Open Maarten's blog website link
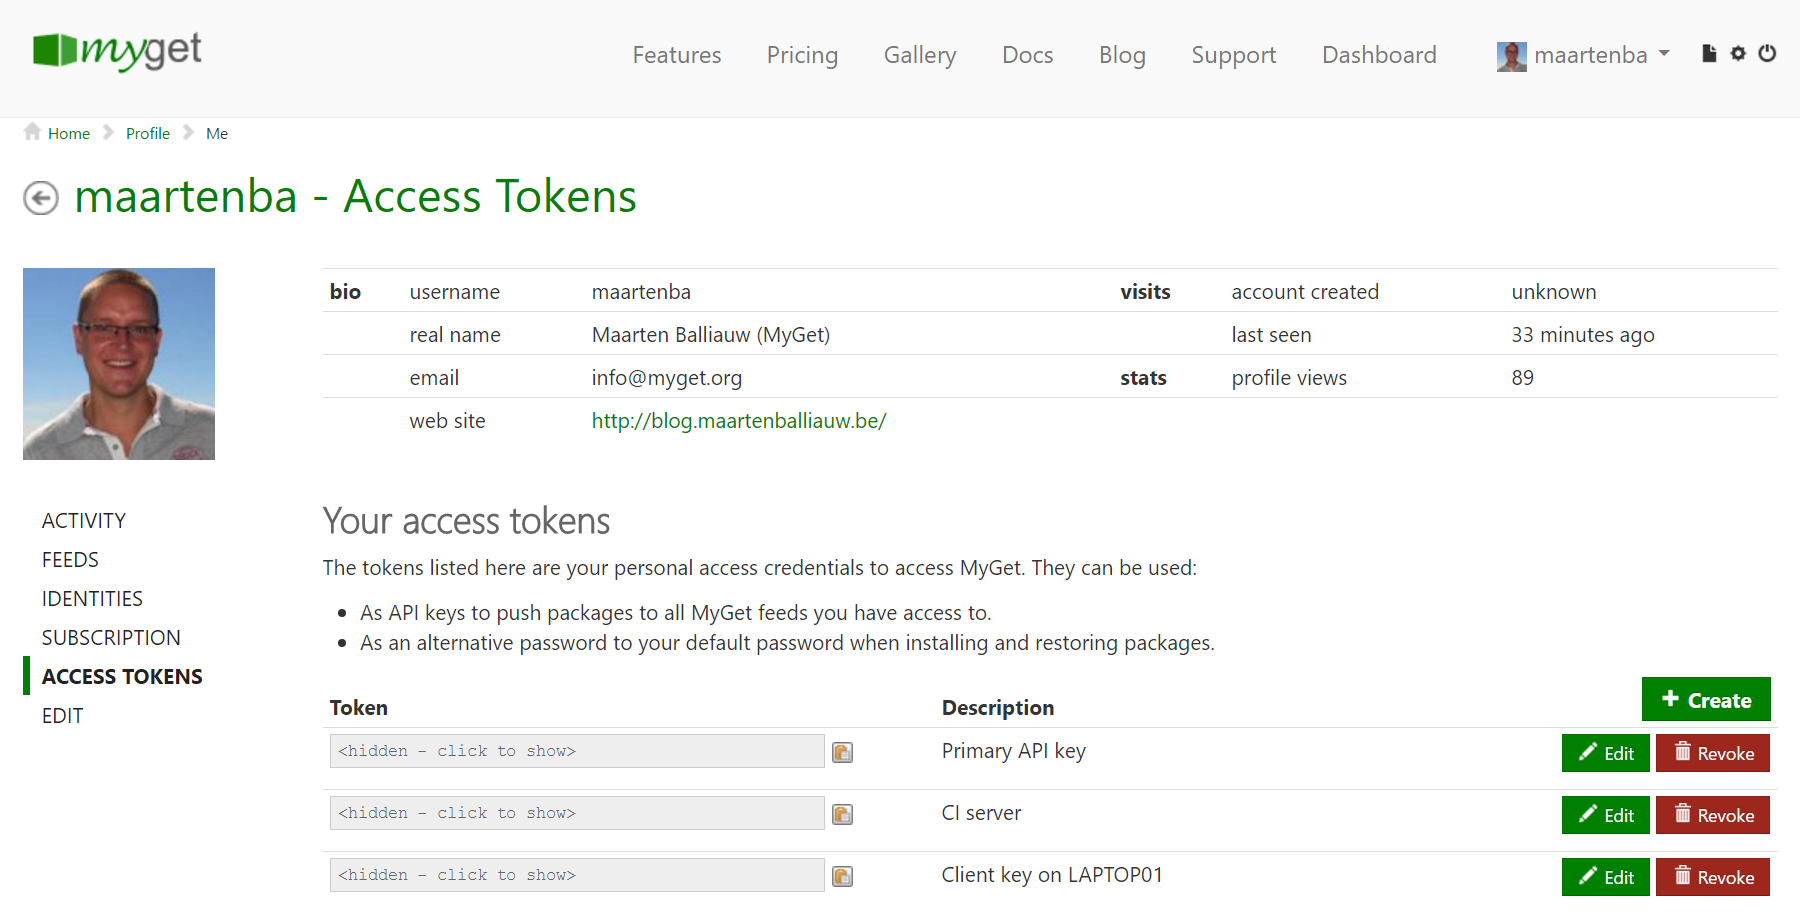The width and height of the screenshot is (1800, 924). point(739,420)
